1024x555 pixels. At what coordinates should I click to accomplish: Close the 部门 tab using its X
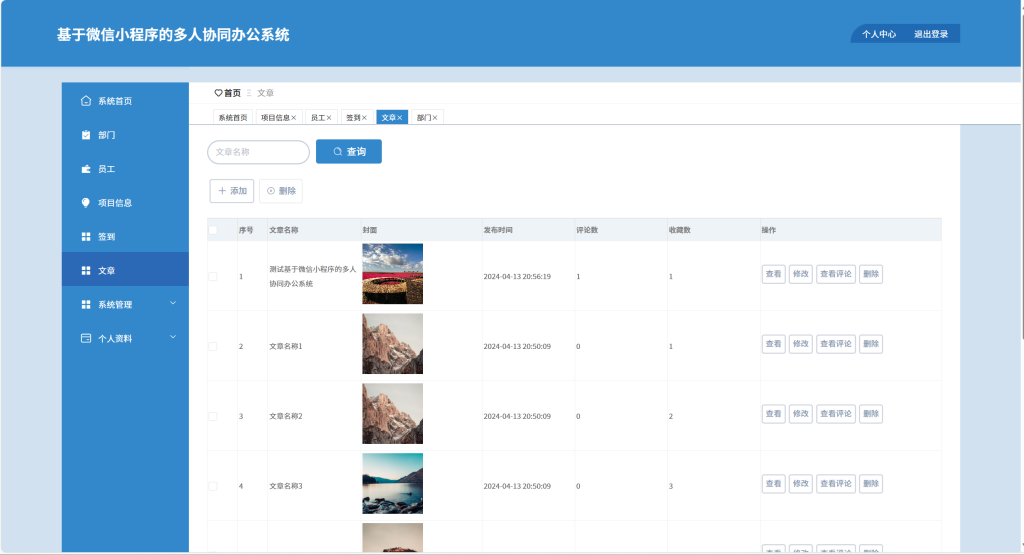[435, 118]
